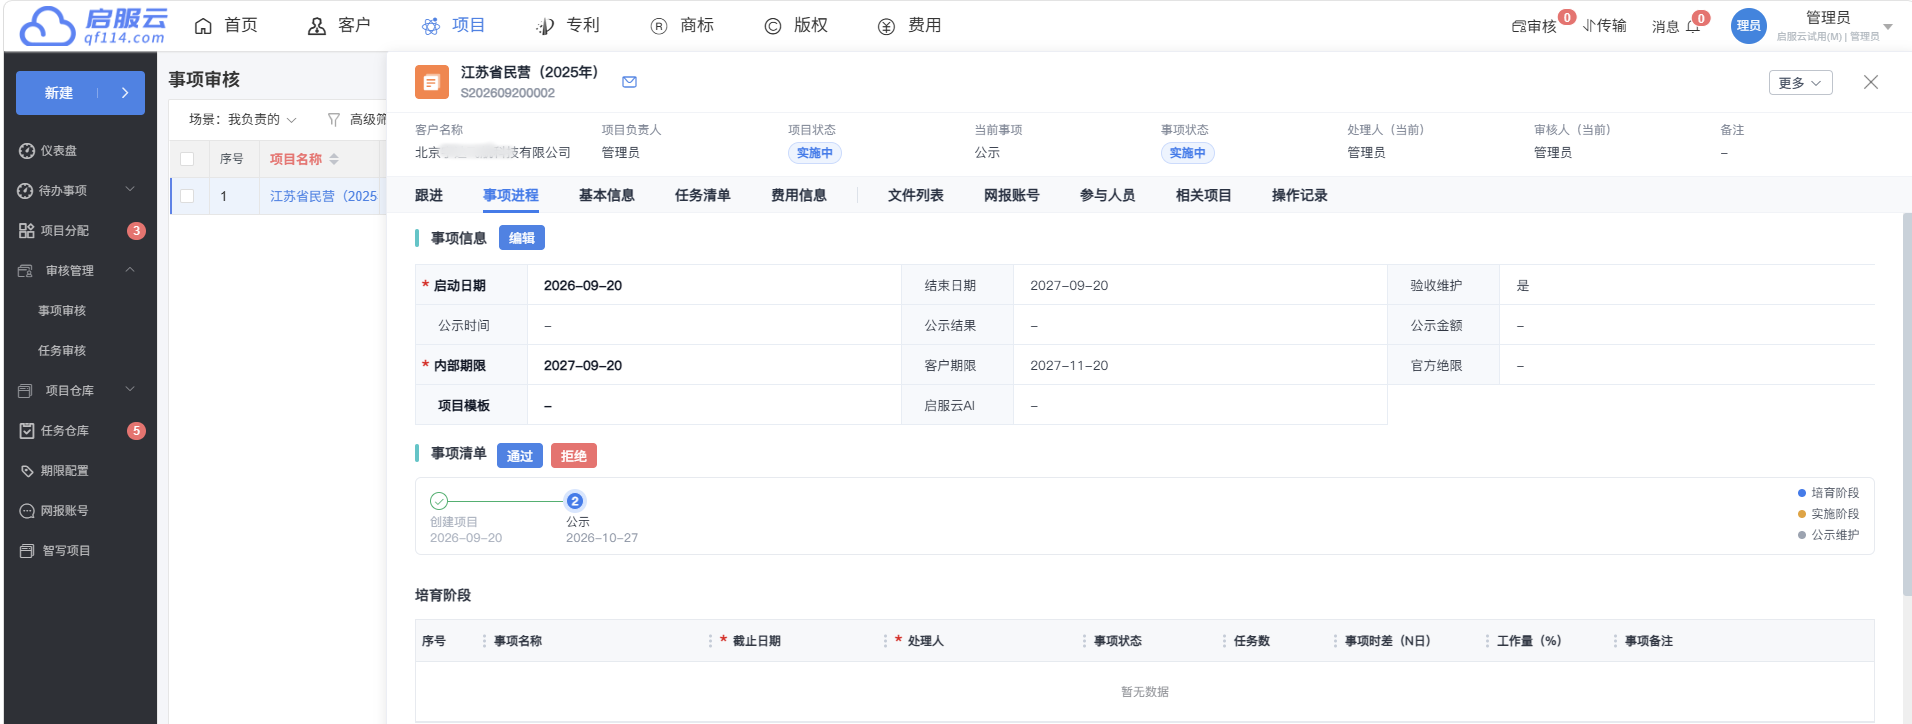Open the 江苏省民营 project link in table
The height and width of the screenshot is (724, 1912).
click(x=323, y=196)
